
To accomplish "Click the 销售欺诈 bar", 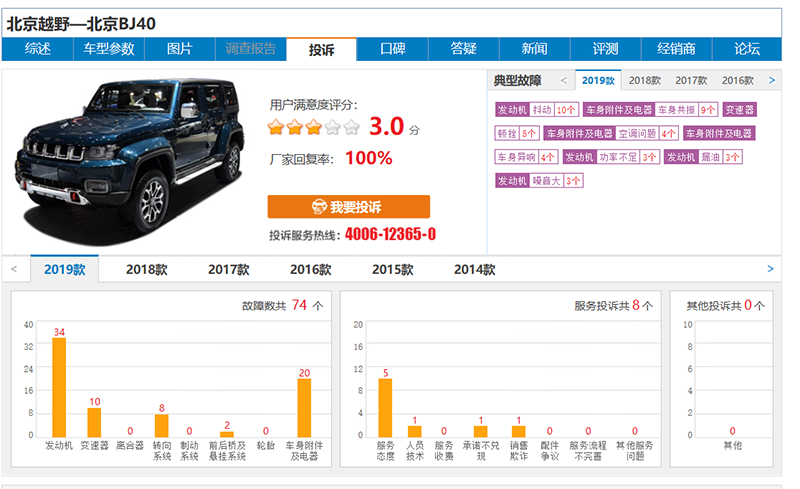I will coord(518,431).
